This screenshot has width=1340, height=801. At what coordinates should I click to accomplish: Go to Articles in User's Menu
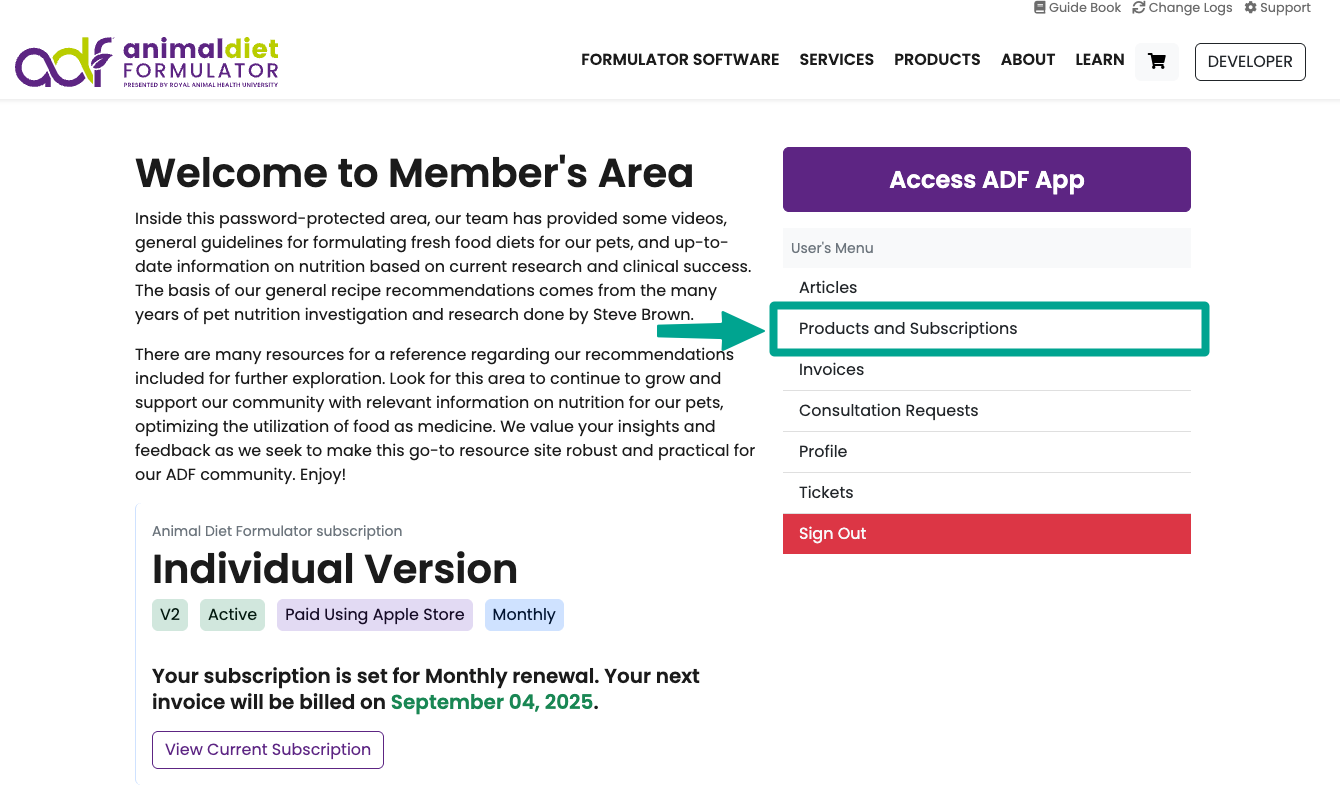(828, 288)
